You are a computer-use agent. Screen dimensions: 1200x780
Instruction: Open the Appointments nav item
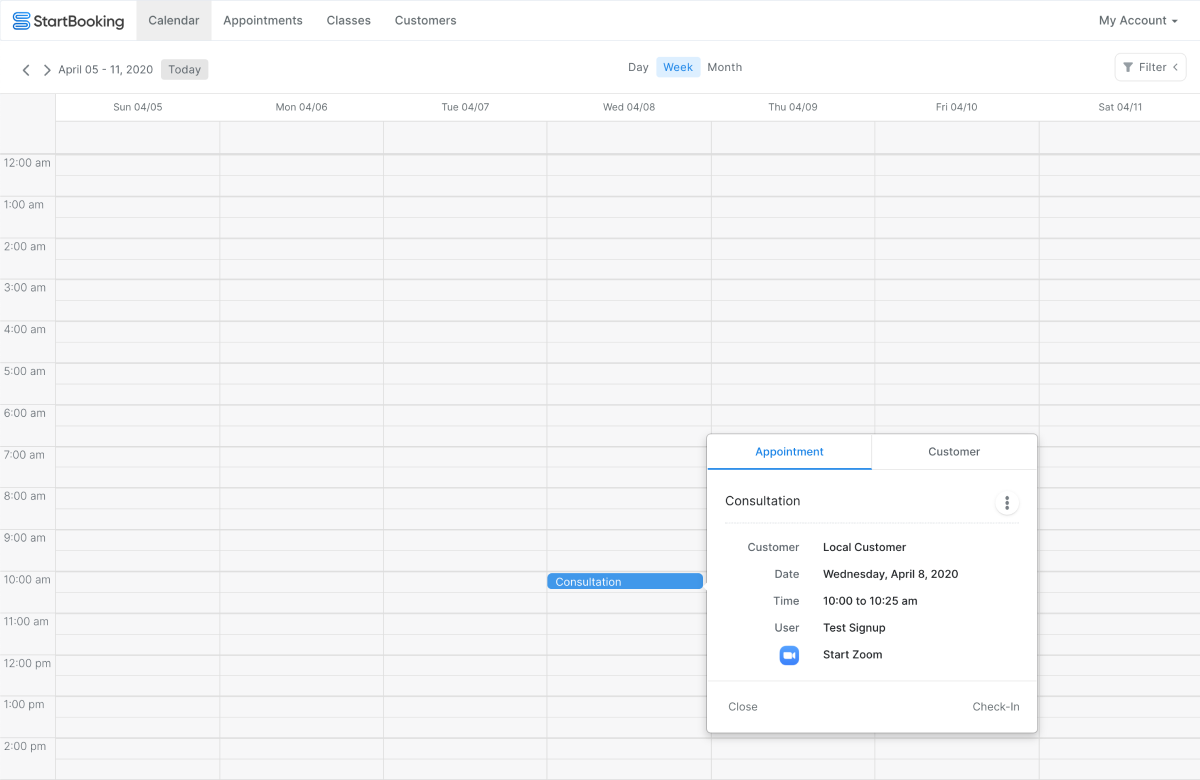click(263, 20)
